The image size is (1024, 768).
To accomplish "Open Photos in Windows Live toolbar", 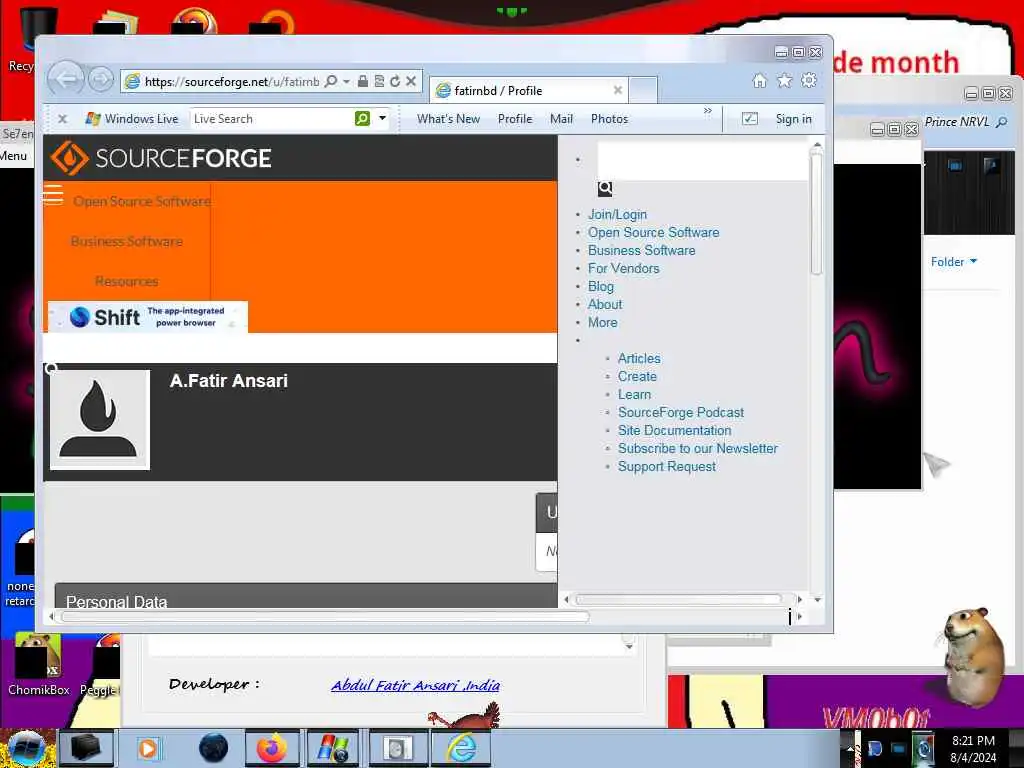I will pyautogui.click(x=609, y=119).
